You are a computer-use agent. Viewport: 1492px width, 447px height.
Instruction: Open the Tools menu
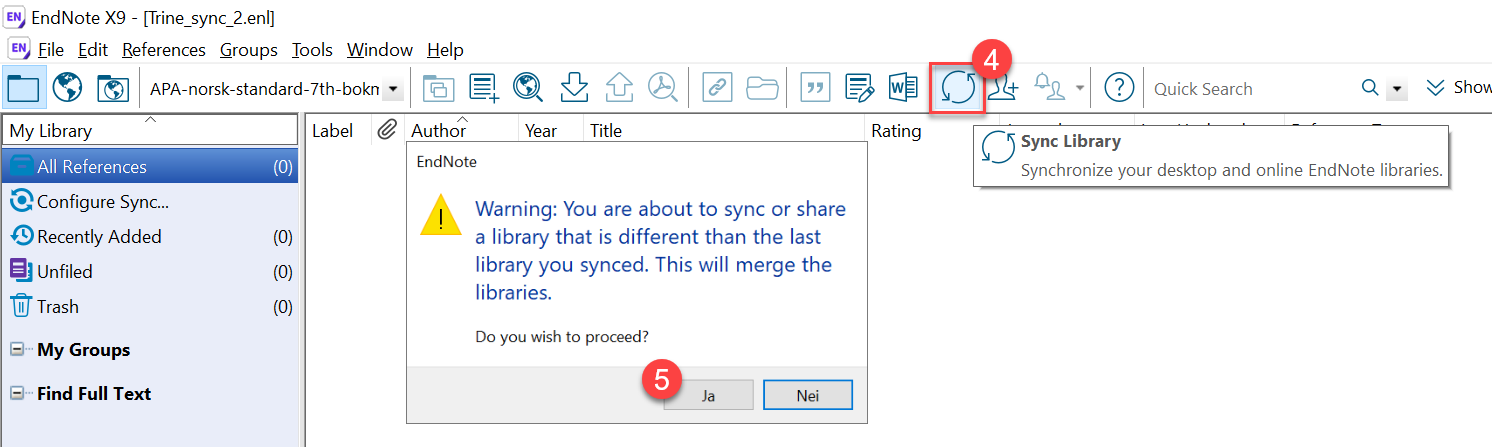(x=312, y=50)
